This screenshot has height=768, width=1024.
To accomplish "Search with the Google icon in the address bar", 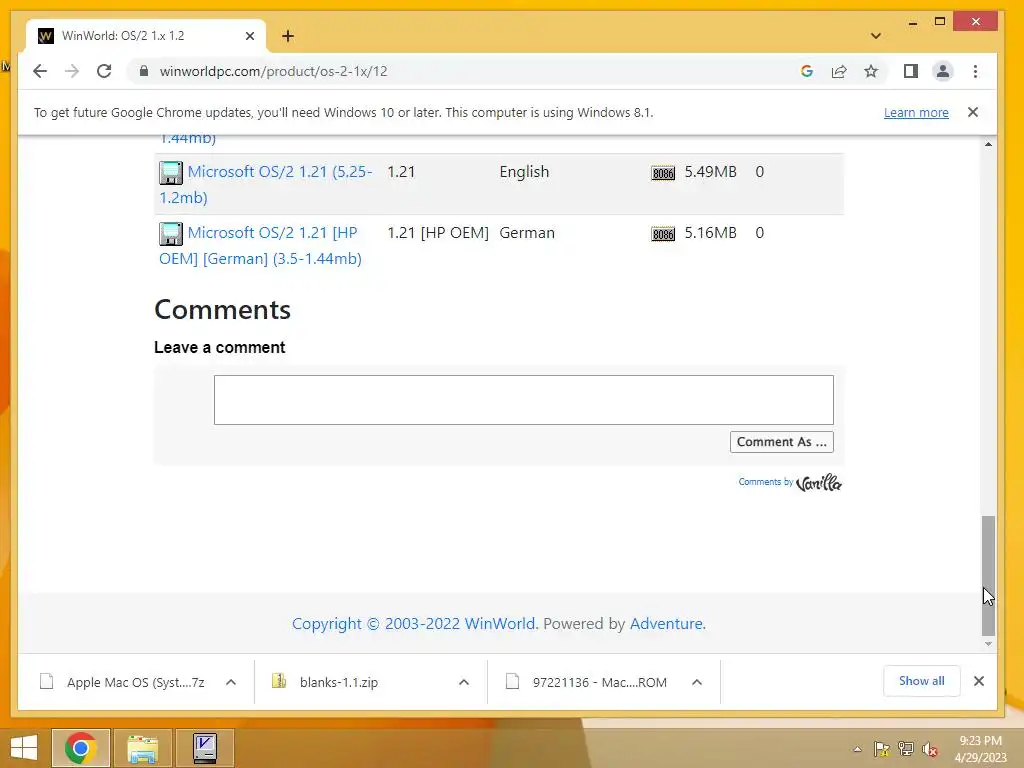I will [807, 71].
